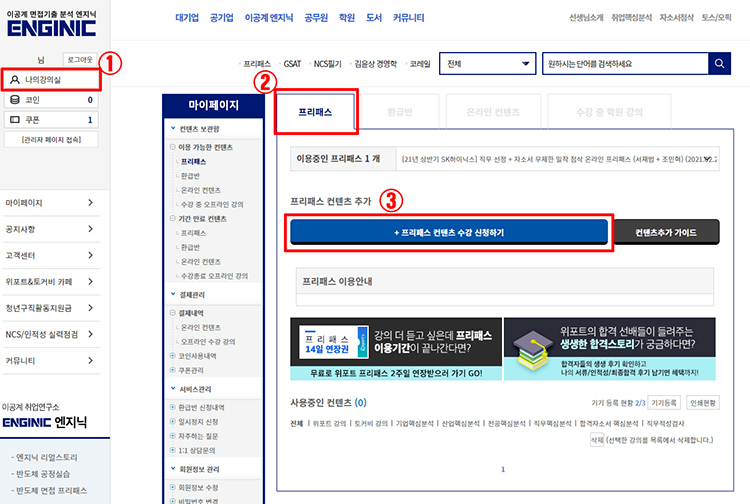Expand the 마이페이지 sidebar chevron

(x=90, y=203)
